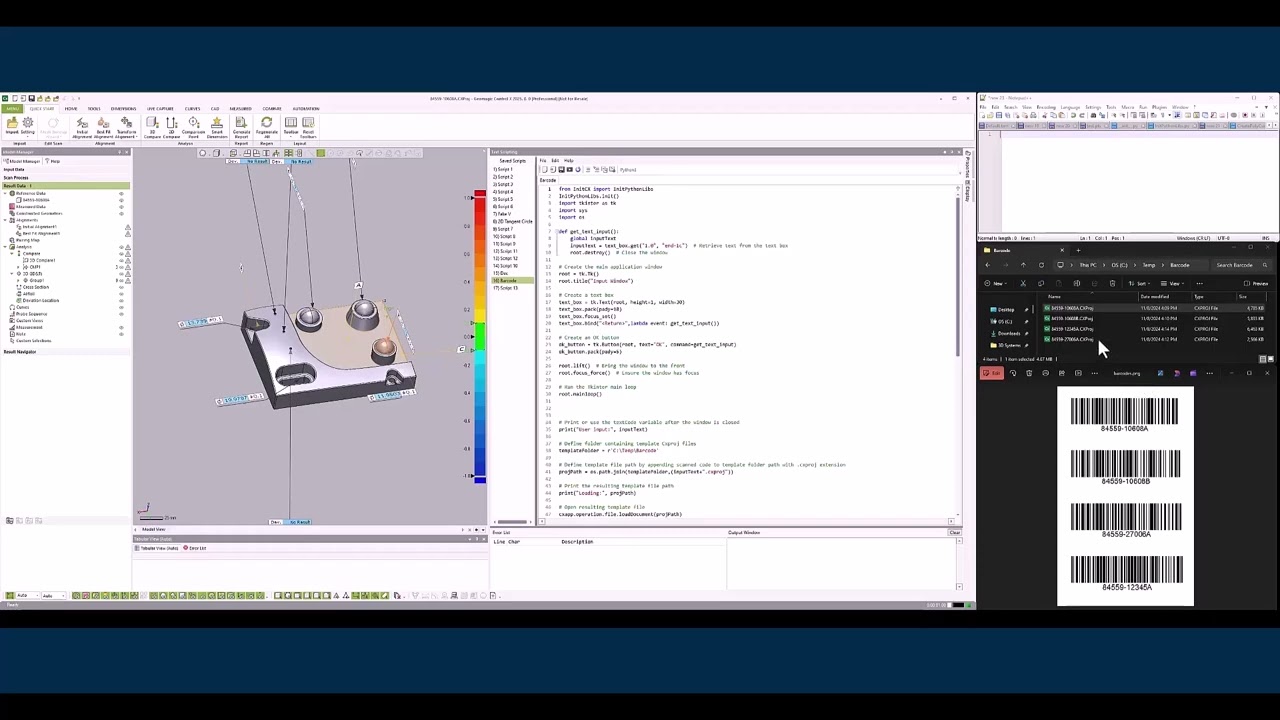Toggle visibility of Measurement item
Screen dimensions: 1280x720
(x=122, y=327)
